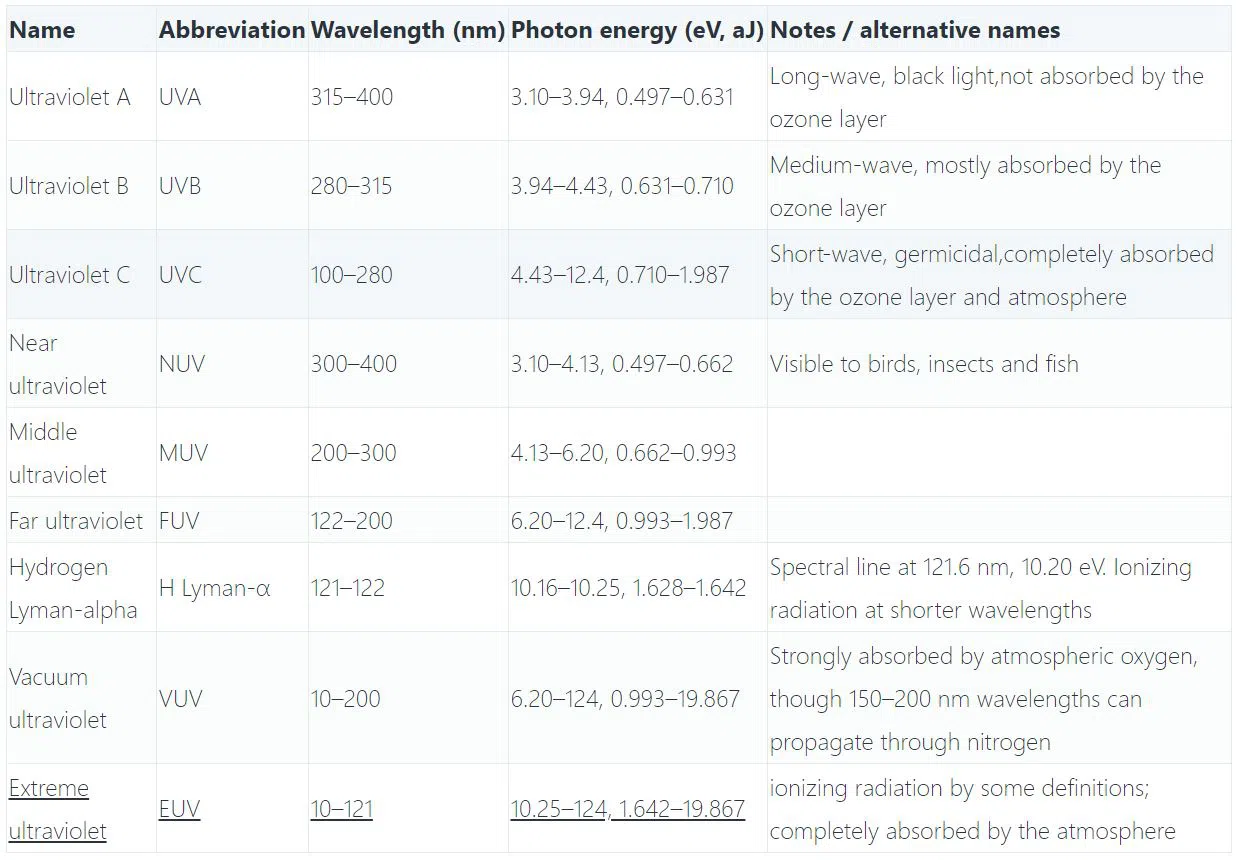Select the UVB abbreviation cell
Screen dimensions: 1237x860
tap(180, 186)
